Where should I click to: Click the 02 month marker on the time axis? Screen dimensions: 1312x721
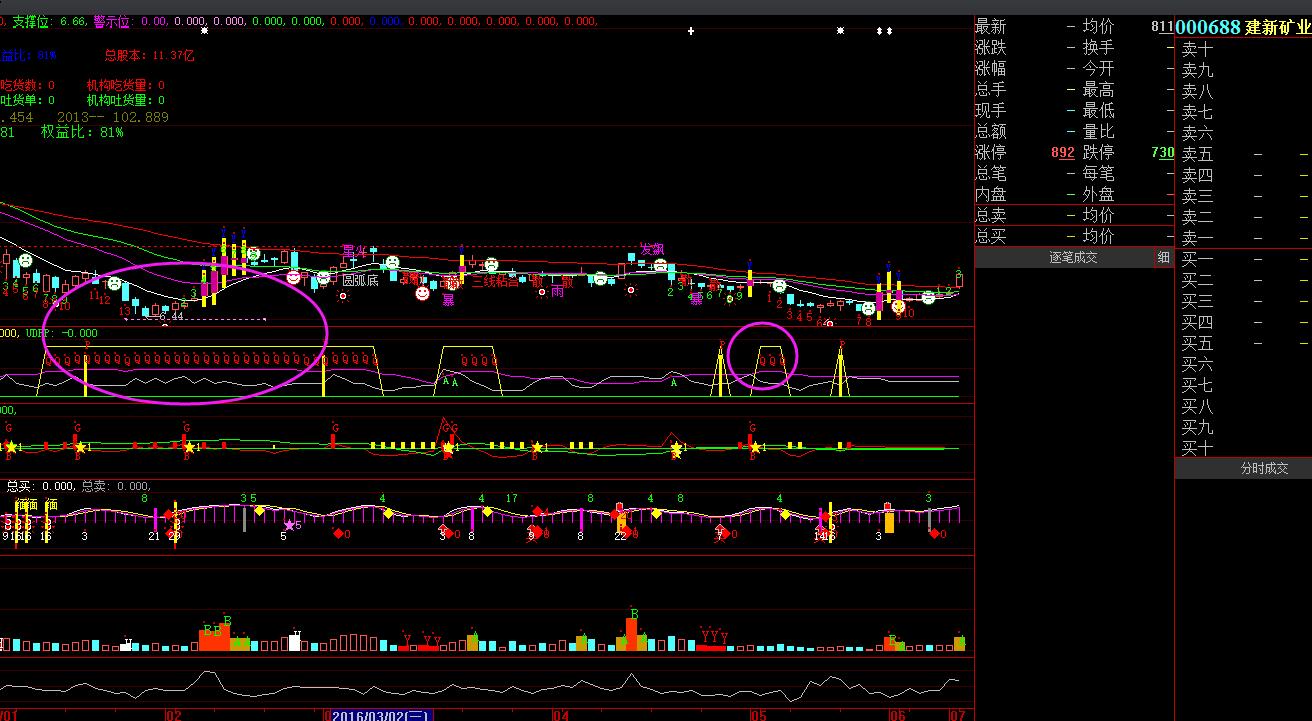172,715
